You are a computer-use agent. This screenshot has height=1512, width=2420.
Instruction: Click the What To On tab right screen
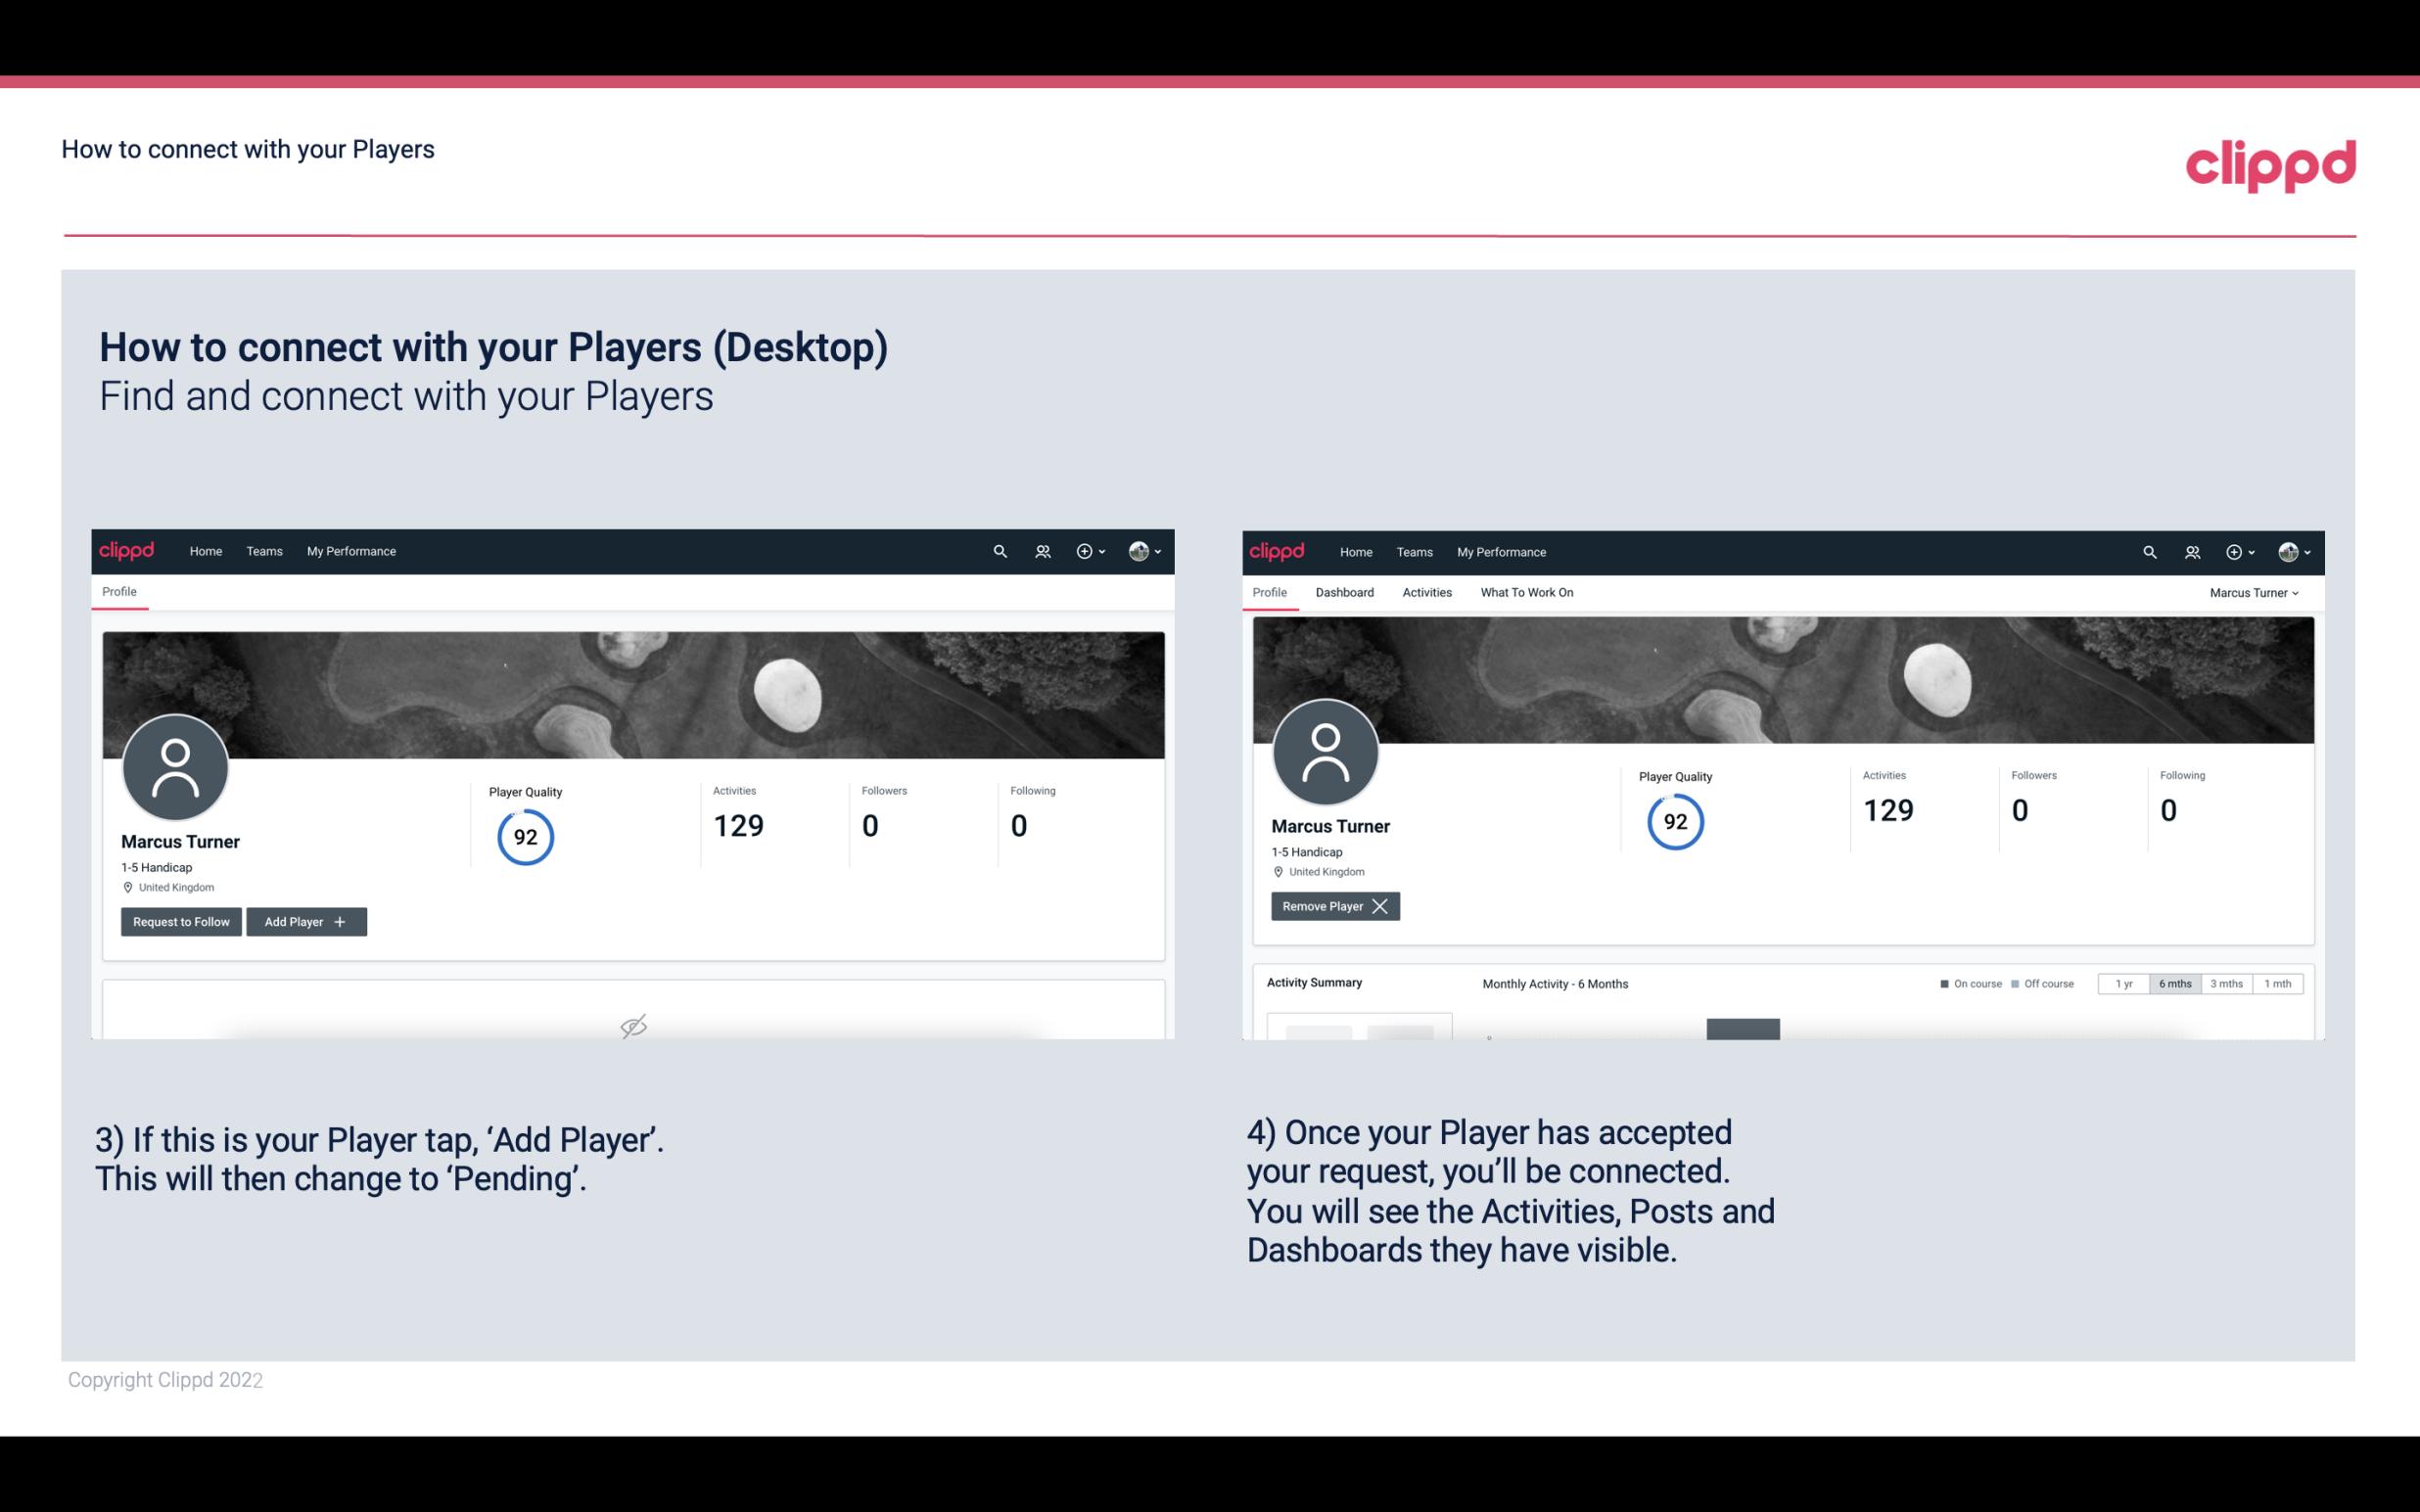pyautogui.click(x=1526, y=592)
